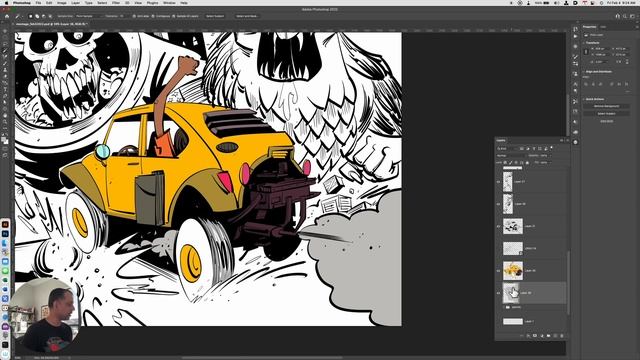Viewport: 640px width, 360px height.
Task: Click the Add Layer Mask icon
Action: click(535, 336)
